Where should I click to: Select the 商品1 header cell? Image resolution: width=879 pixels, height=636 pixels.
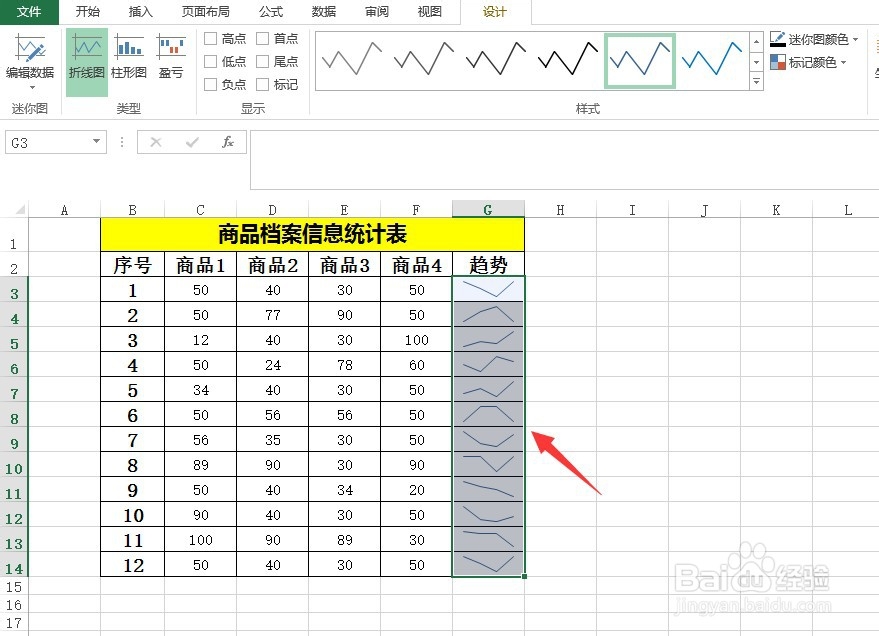point(200,264)
